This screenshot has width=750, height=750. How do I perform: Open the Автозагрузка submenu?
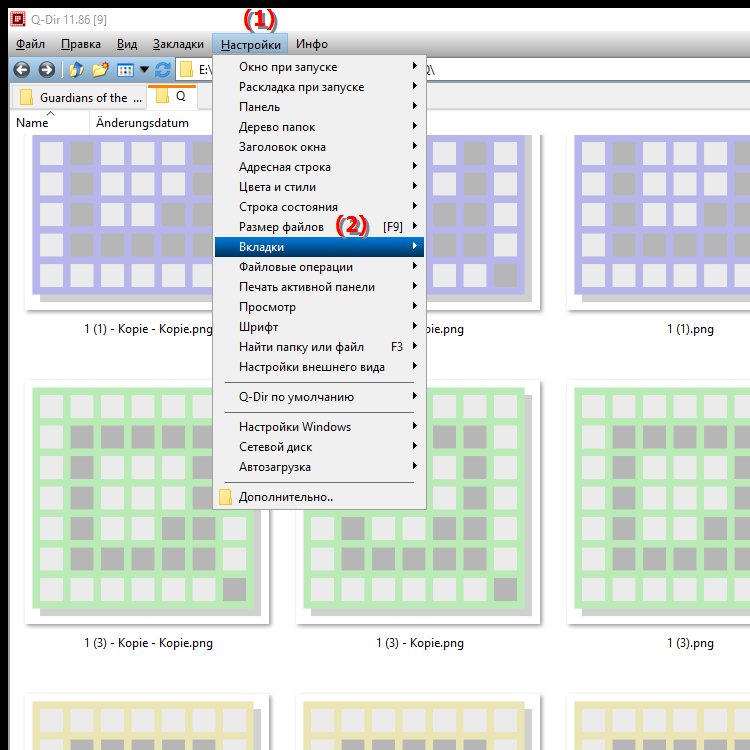tap(319, 467)
